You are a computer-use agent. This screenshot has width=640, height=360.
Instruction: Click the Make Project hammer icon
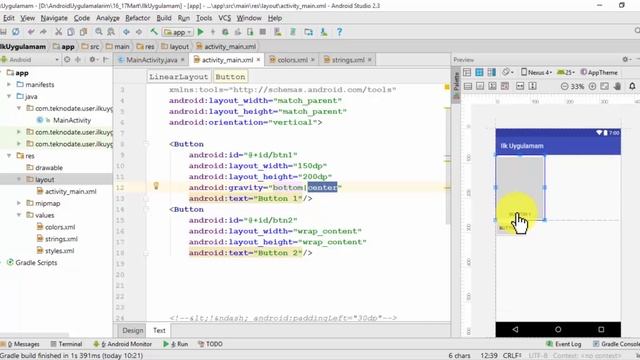154,32
